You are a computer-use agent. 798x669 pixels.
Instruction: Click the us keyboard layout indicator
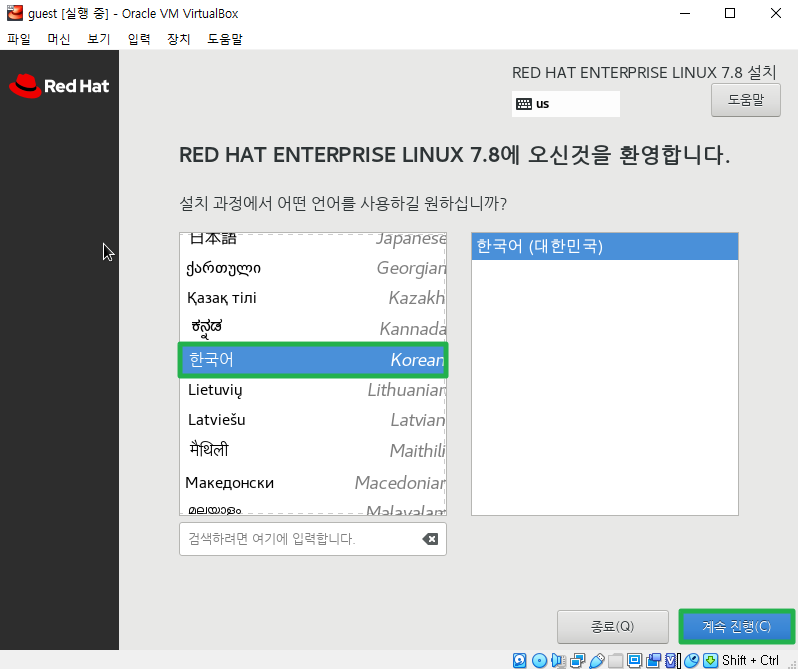pyautogui.click(x=565, y=104)
